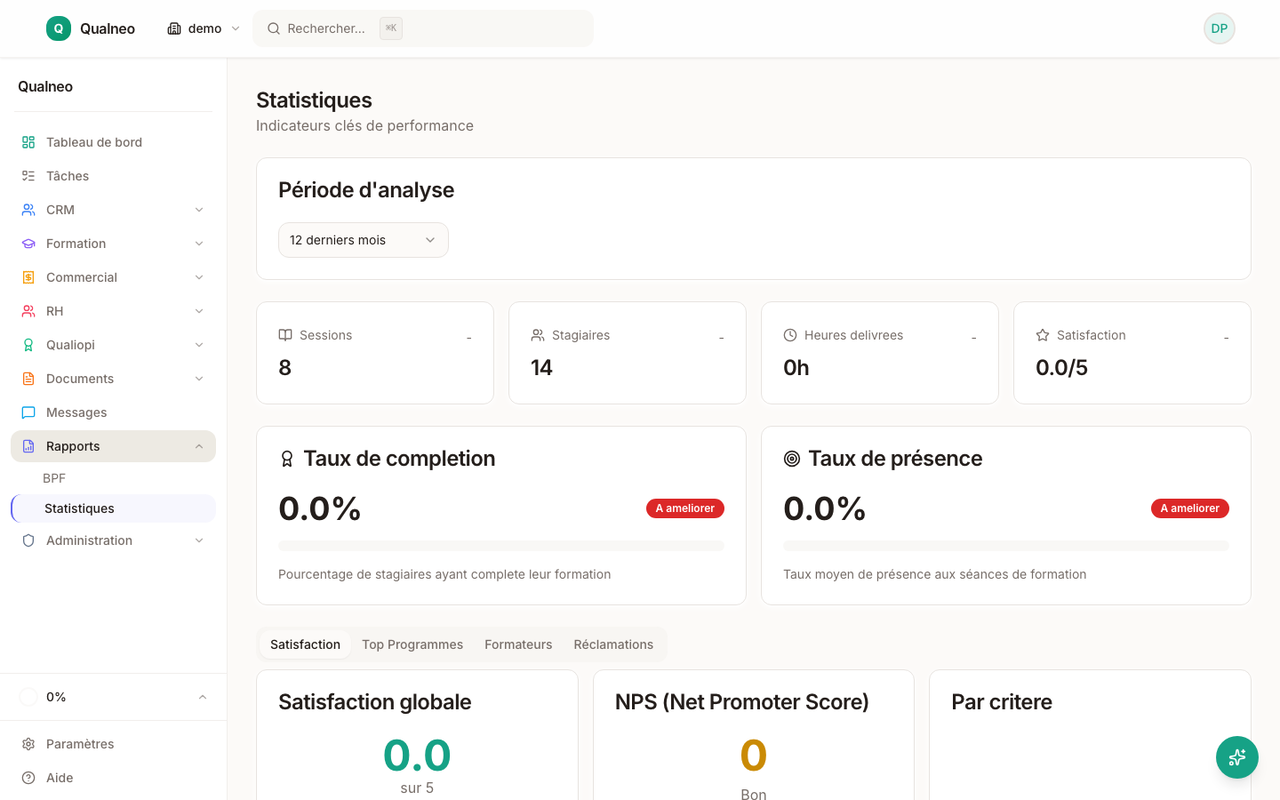Open Paramètres settings link
The image size is (1280, 800).
[x=113, y=744]
